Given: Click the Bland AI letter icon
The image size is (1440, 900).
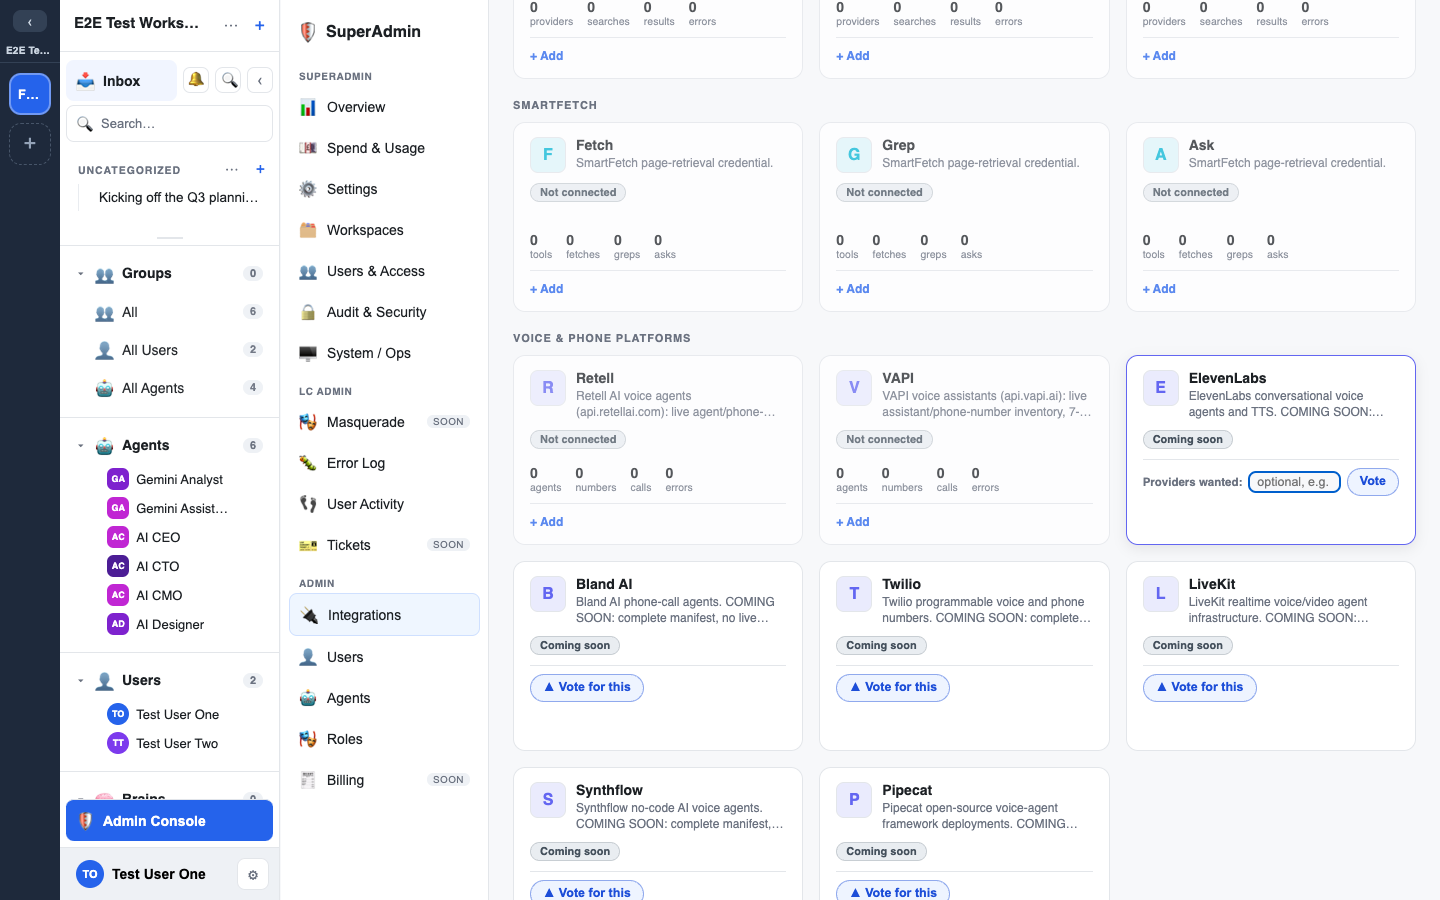Looking at the screenshot, I should 548,594.
